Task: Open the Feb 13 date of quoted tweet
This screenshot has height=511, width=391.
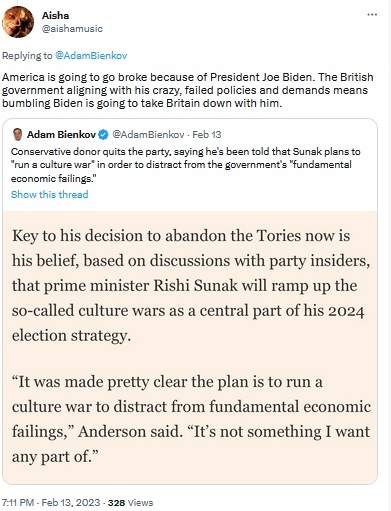Action: point(207,135)
